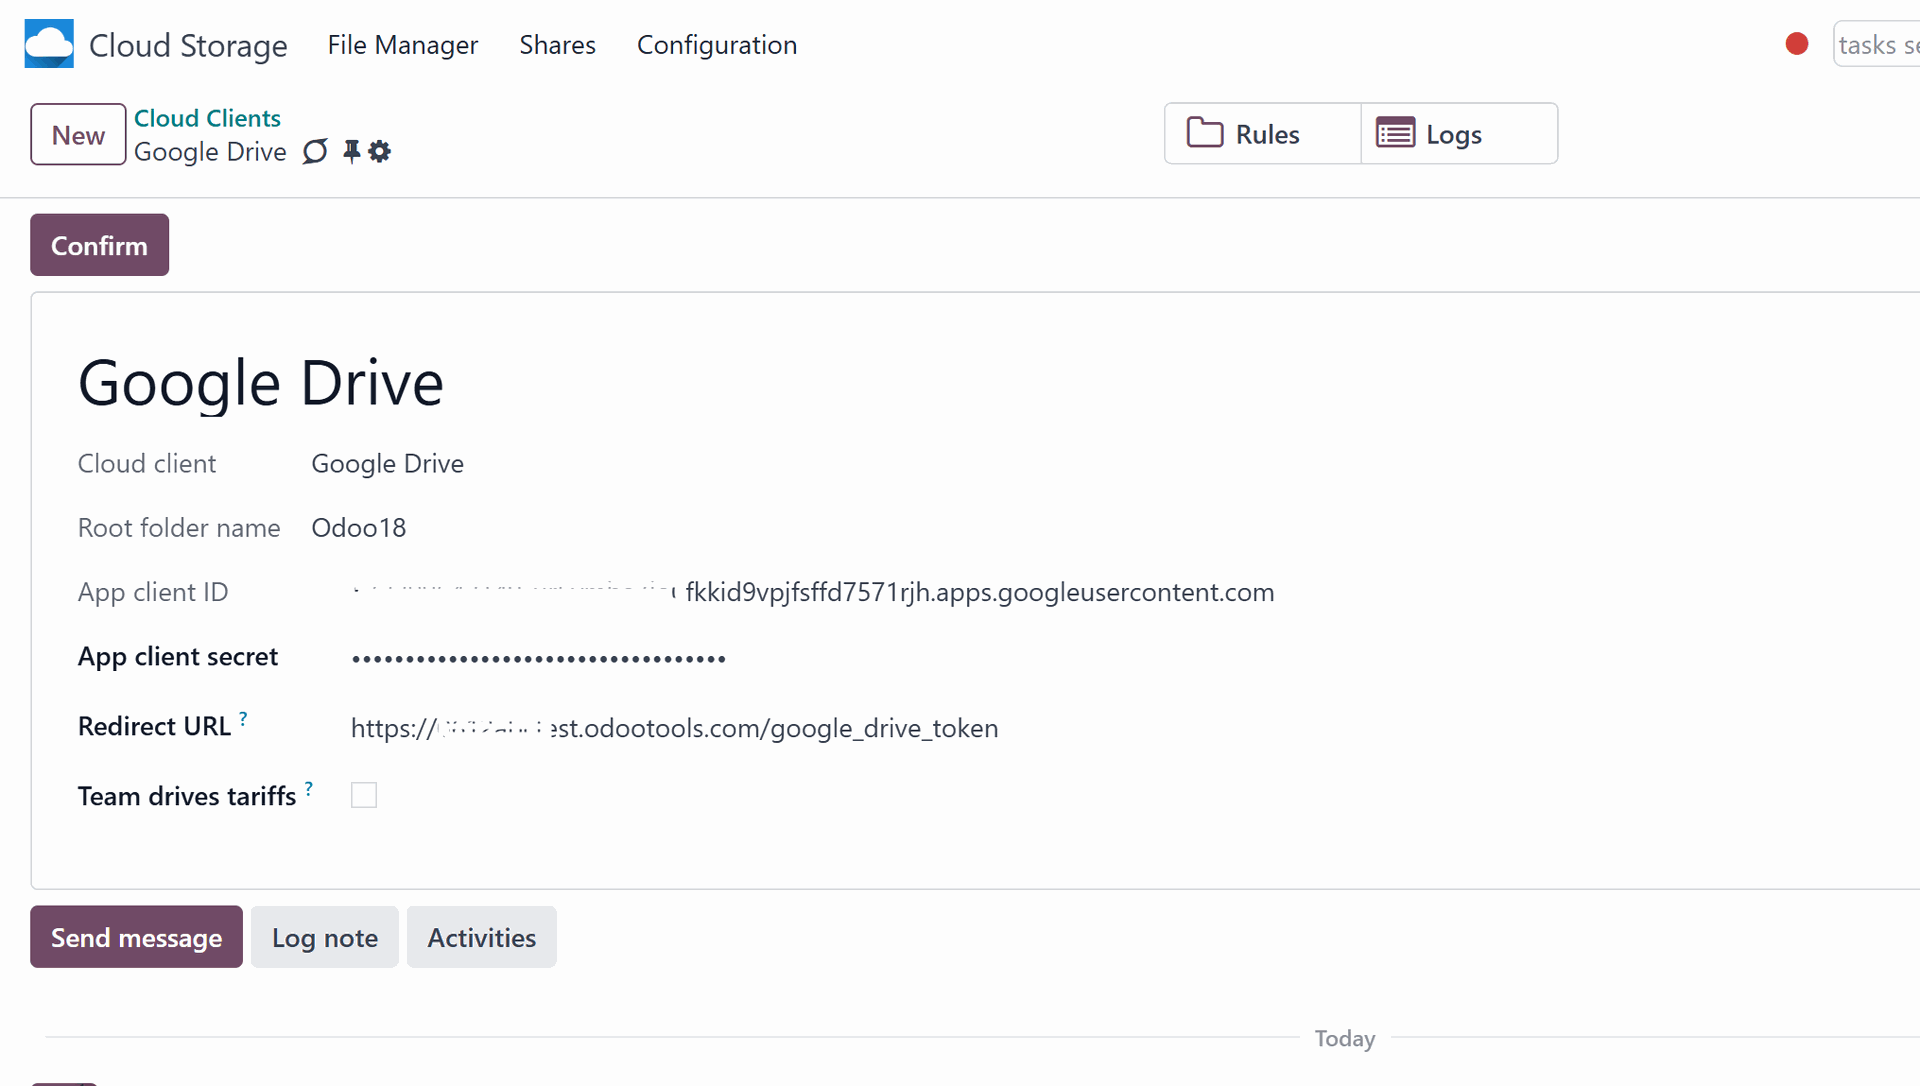Click the Cloud client label
Screen dimensions: 1920x1086
coord(147,464)
